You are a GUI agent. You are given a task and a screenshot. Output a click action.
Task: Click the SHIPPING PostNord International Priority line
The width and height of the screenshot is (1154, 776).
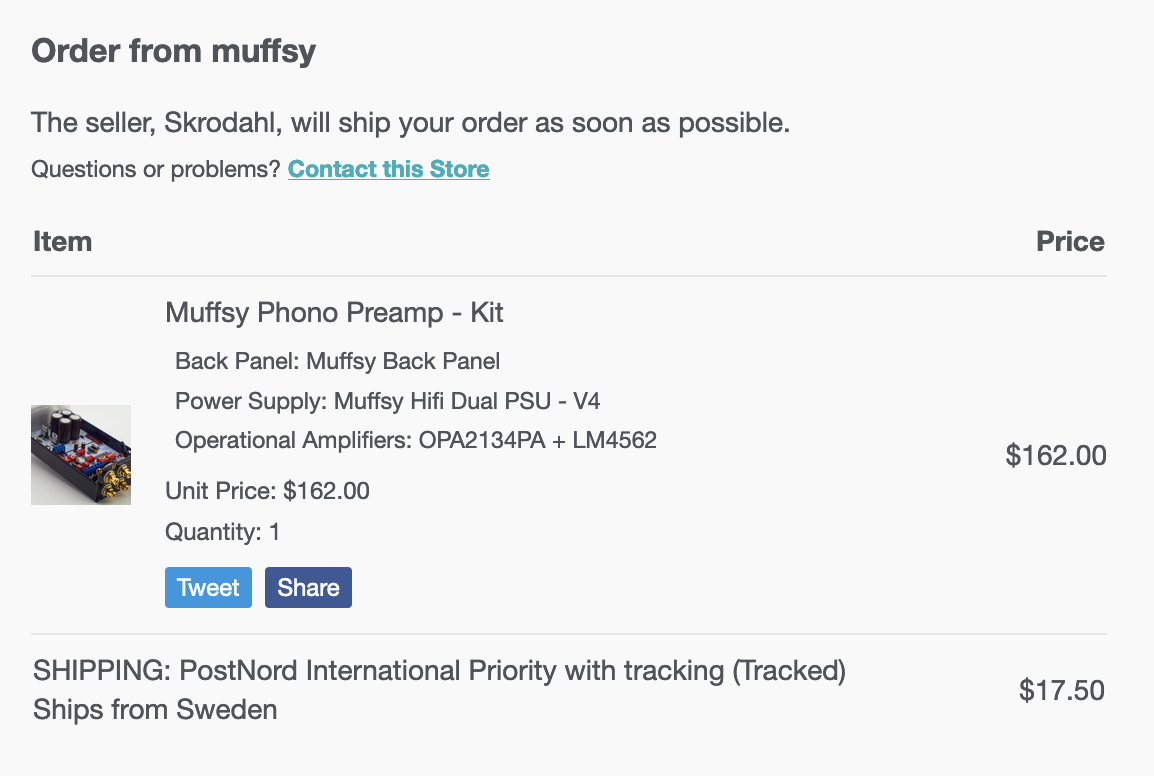tap(439, 671)
